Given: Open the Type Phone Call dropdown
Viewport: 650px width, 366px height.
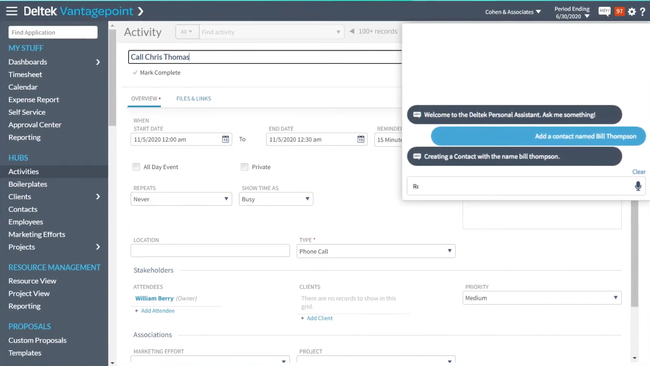Looking at the screenshot, I should point(376,251).
